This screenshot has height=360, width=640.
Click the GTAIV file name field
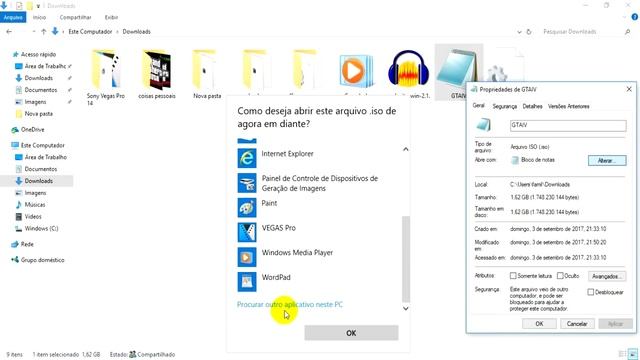(568, 125)
